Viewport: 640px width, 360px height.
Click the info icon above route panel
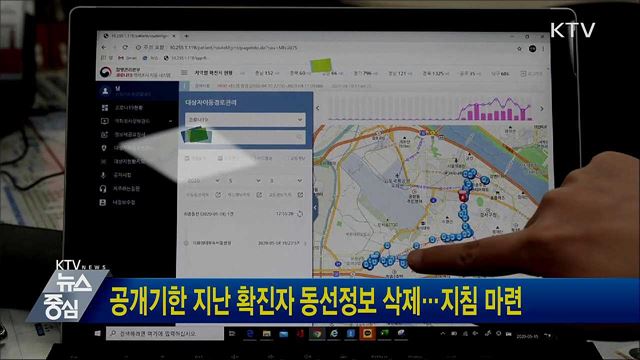click(x=184, y=86)
